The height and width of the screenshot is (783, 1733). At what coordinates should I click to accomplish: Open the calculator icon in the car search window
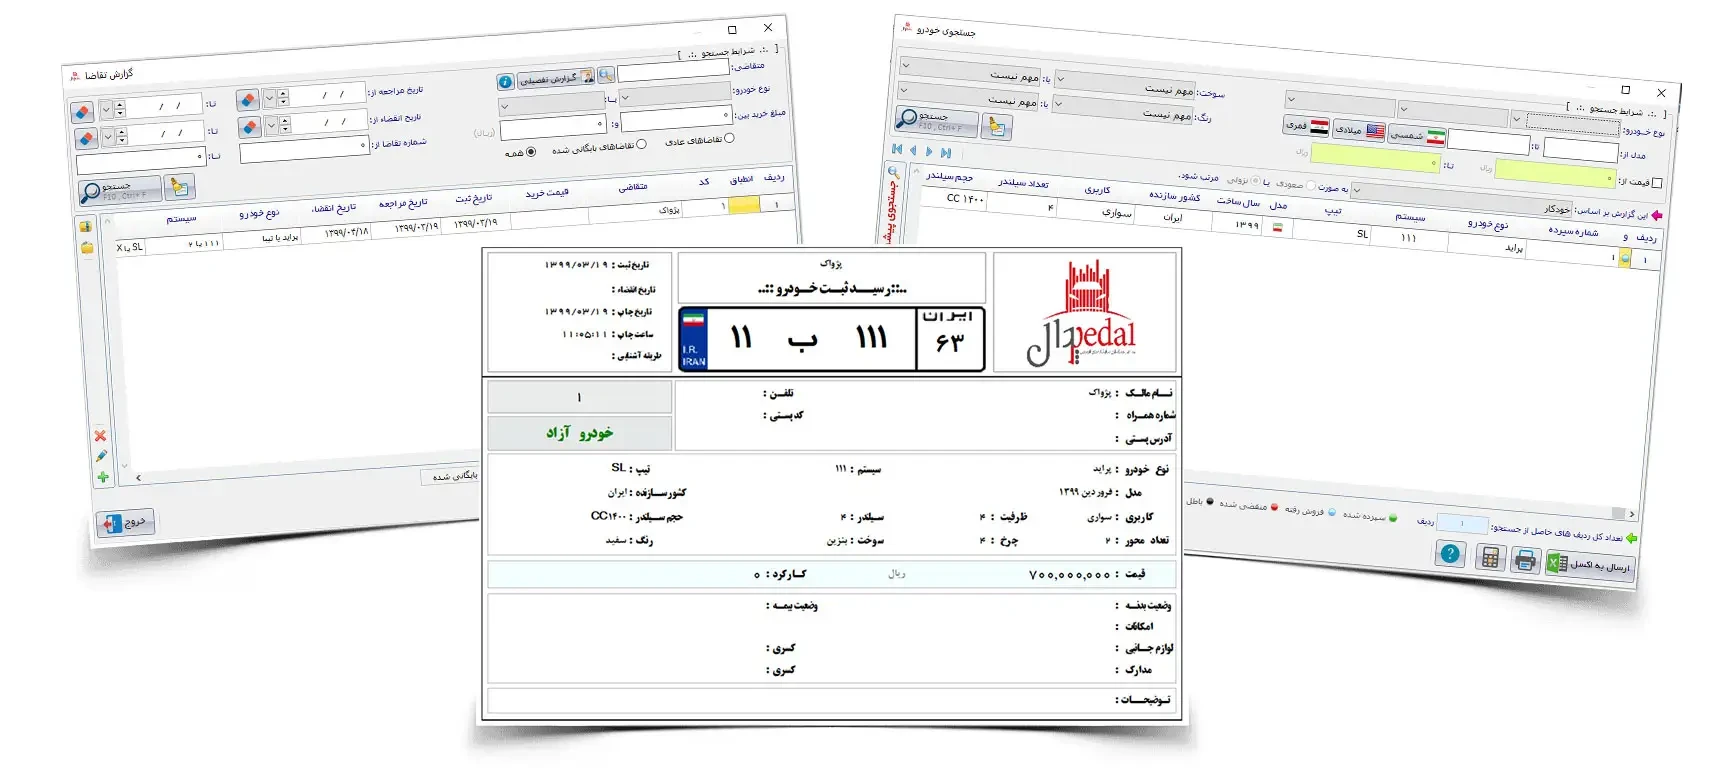tap(1490, 558)
